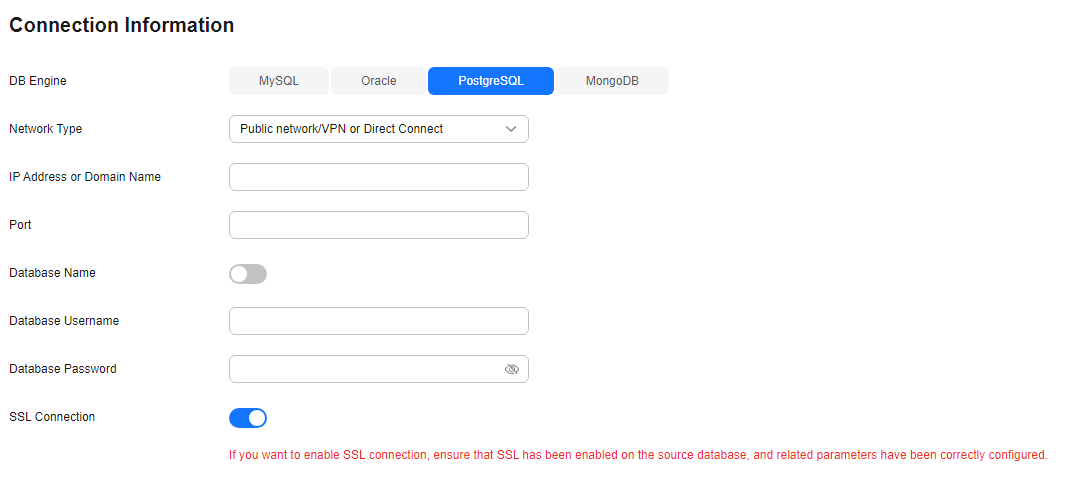
Task: Click the Database Username text box
Action: [379, 321]
